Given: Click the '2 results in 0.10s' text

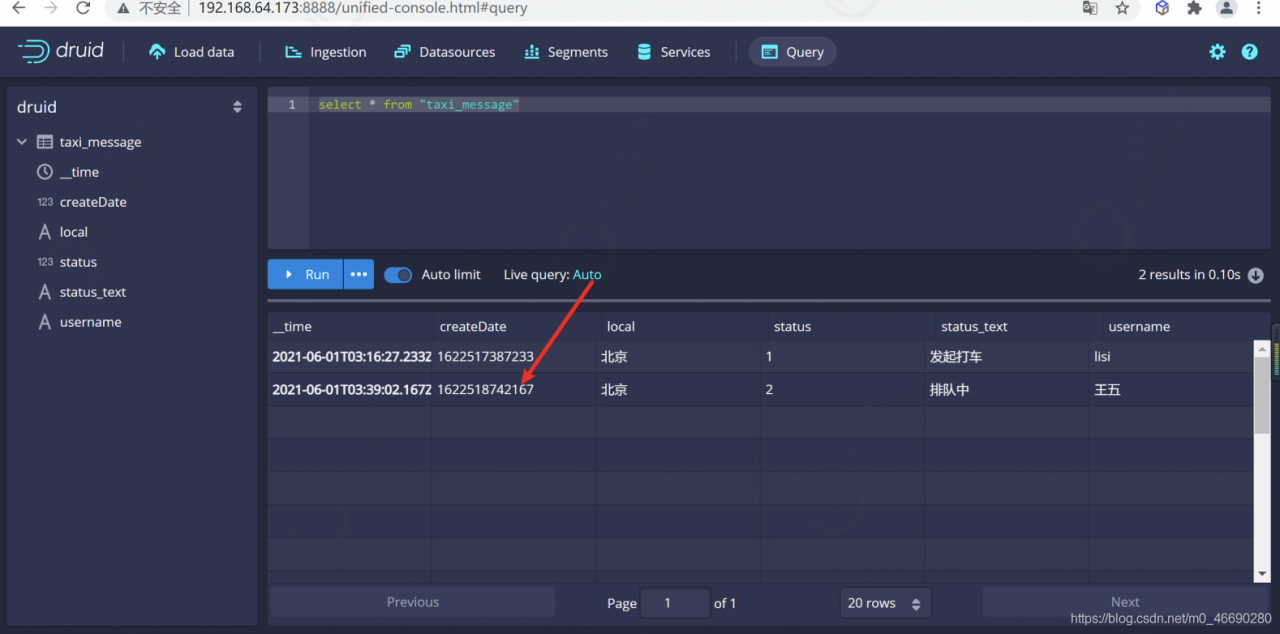Looking at the screenshot, I should click(x=1189, y=275).
